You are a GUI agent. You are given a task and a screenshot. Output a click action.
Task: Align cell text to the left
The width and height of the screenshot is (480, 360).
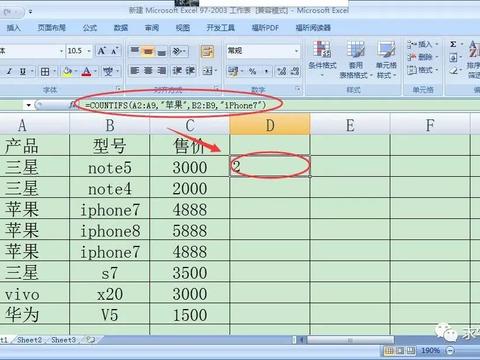coord(134,70)
